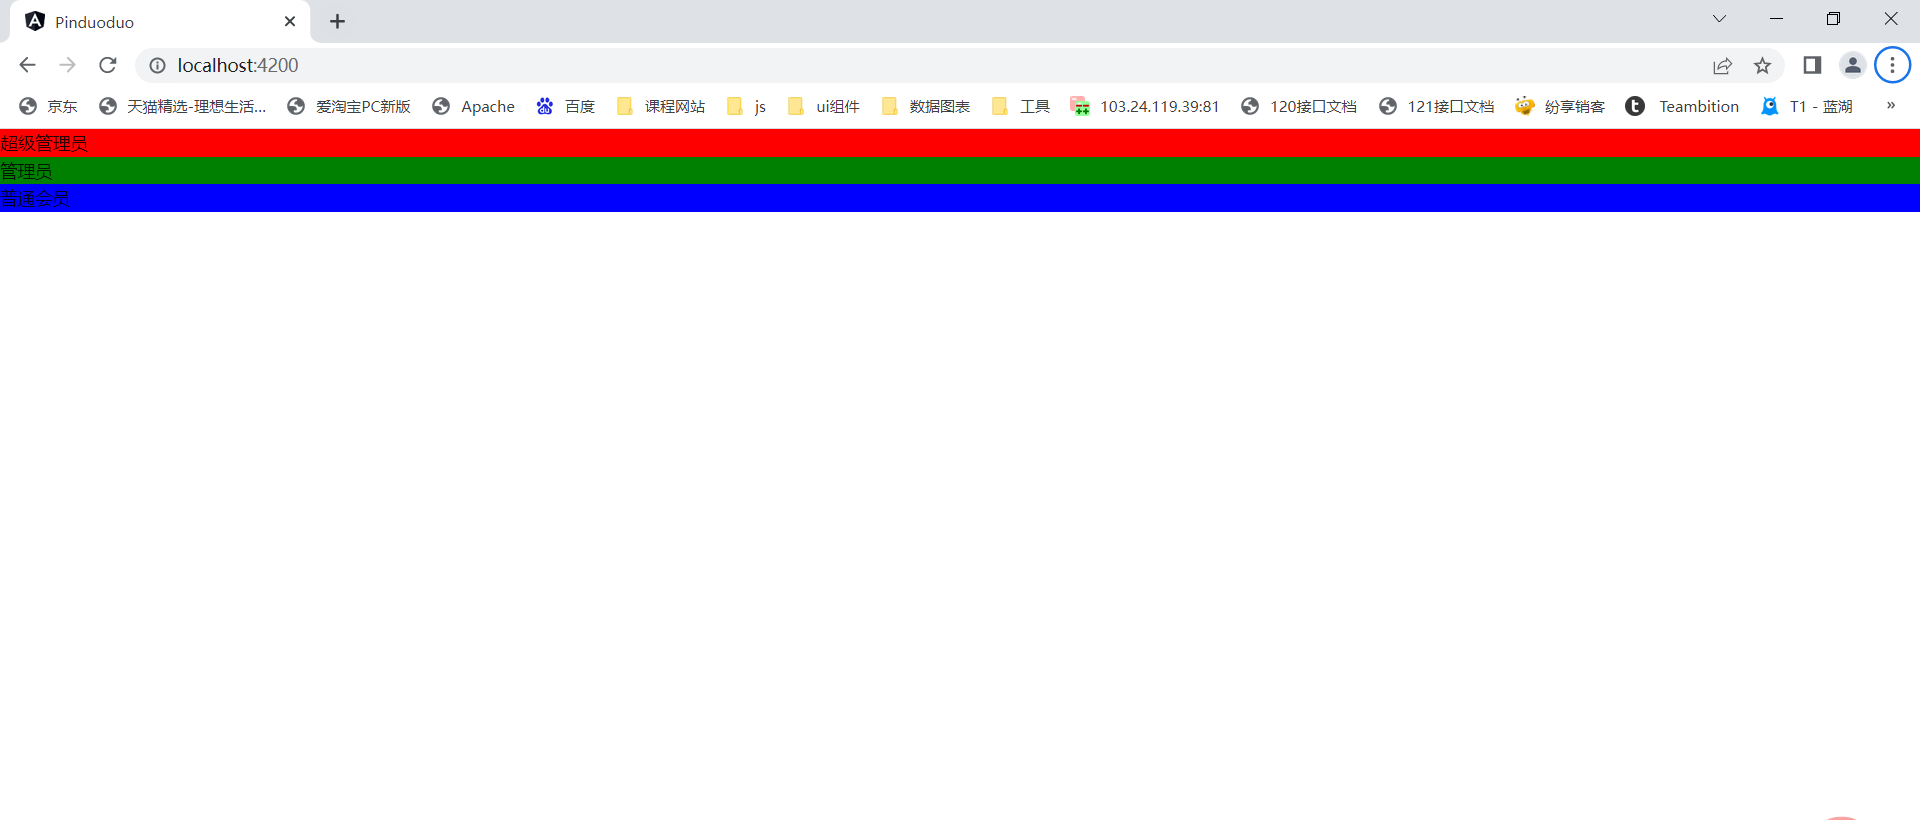Screen dimensions: 1920x820
Task: Click the blue 普通会员 row
Action: coord(960,198)
